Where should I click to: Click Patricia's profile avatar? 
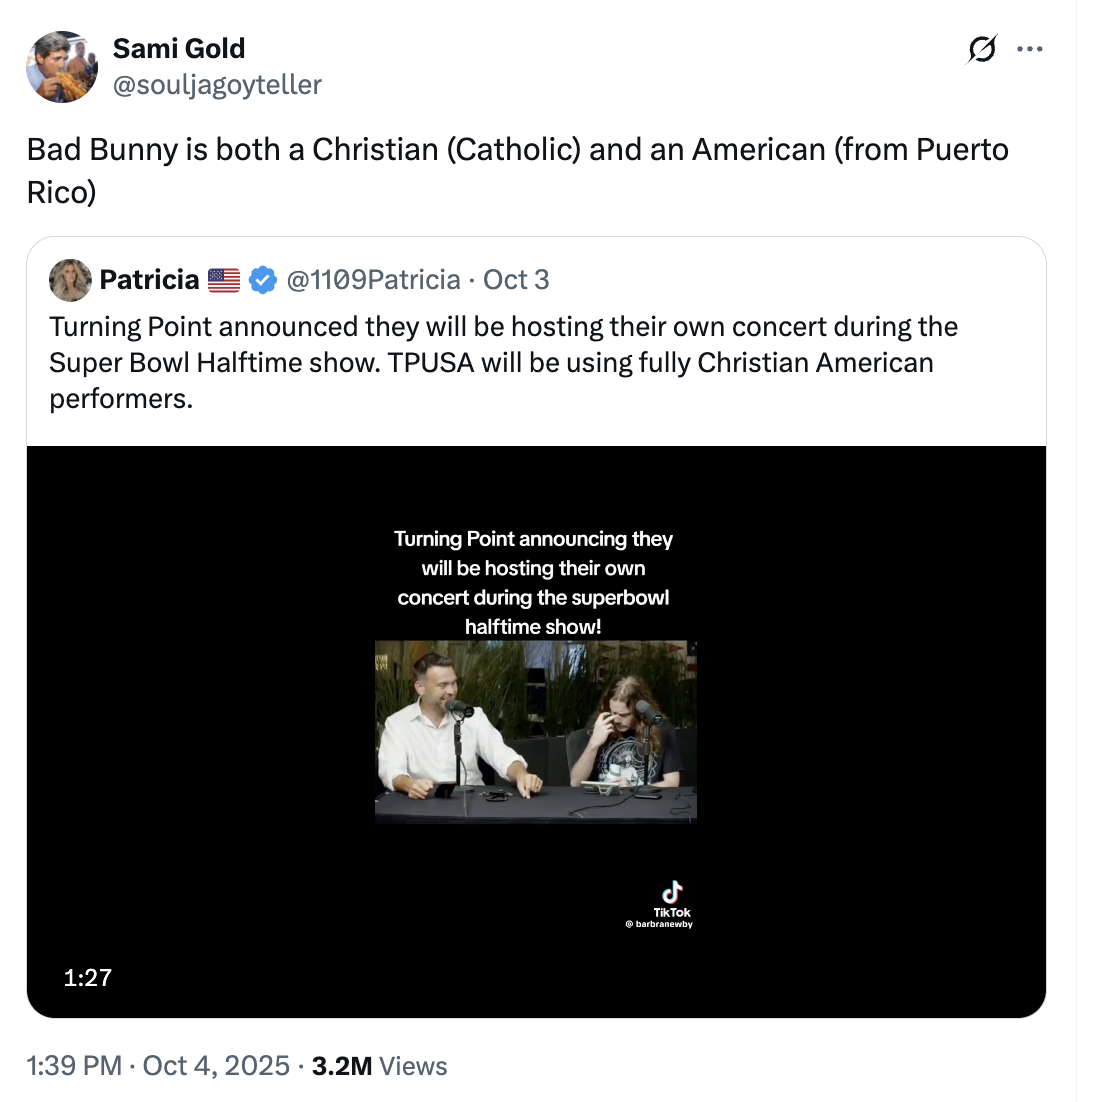(x=69, y=280)
